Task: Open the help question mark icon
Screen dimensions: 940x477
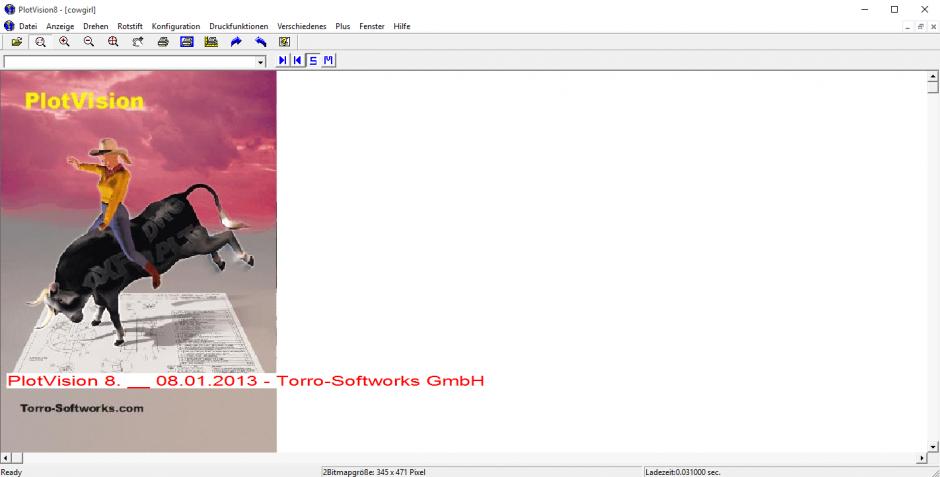Action: point(284,42)
